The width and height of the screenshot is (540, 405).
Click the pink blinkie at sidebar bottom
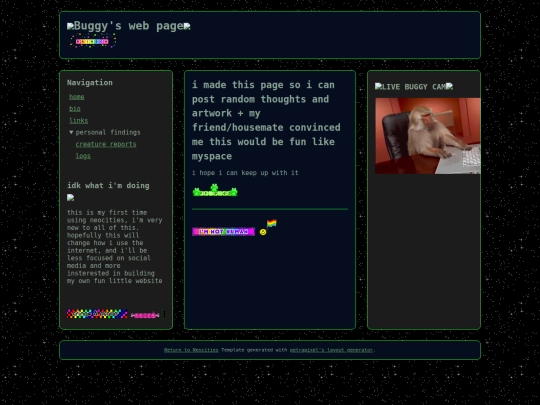pos(145,315)
